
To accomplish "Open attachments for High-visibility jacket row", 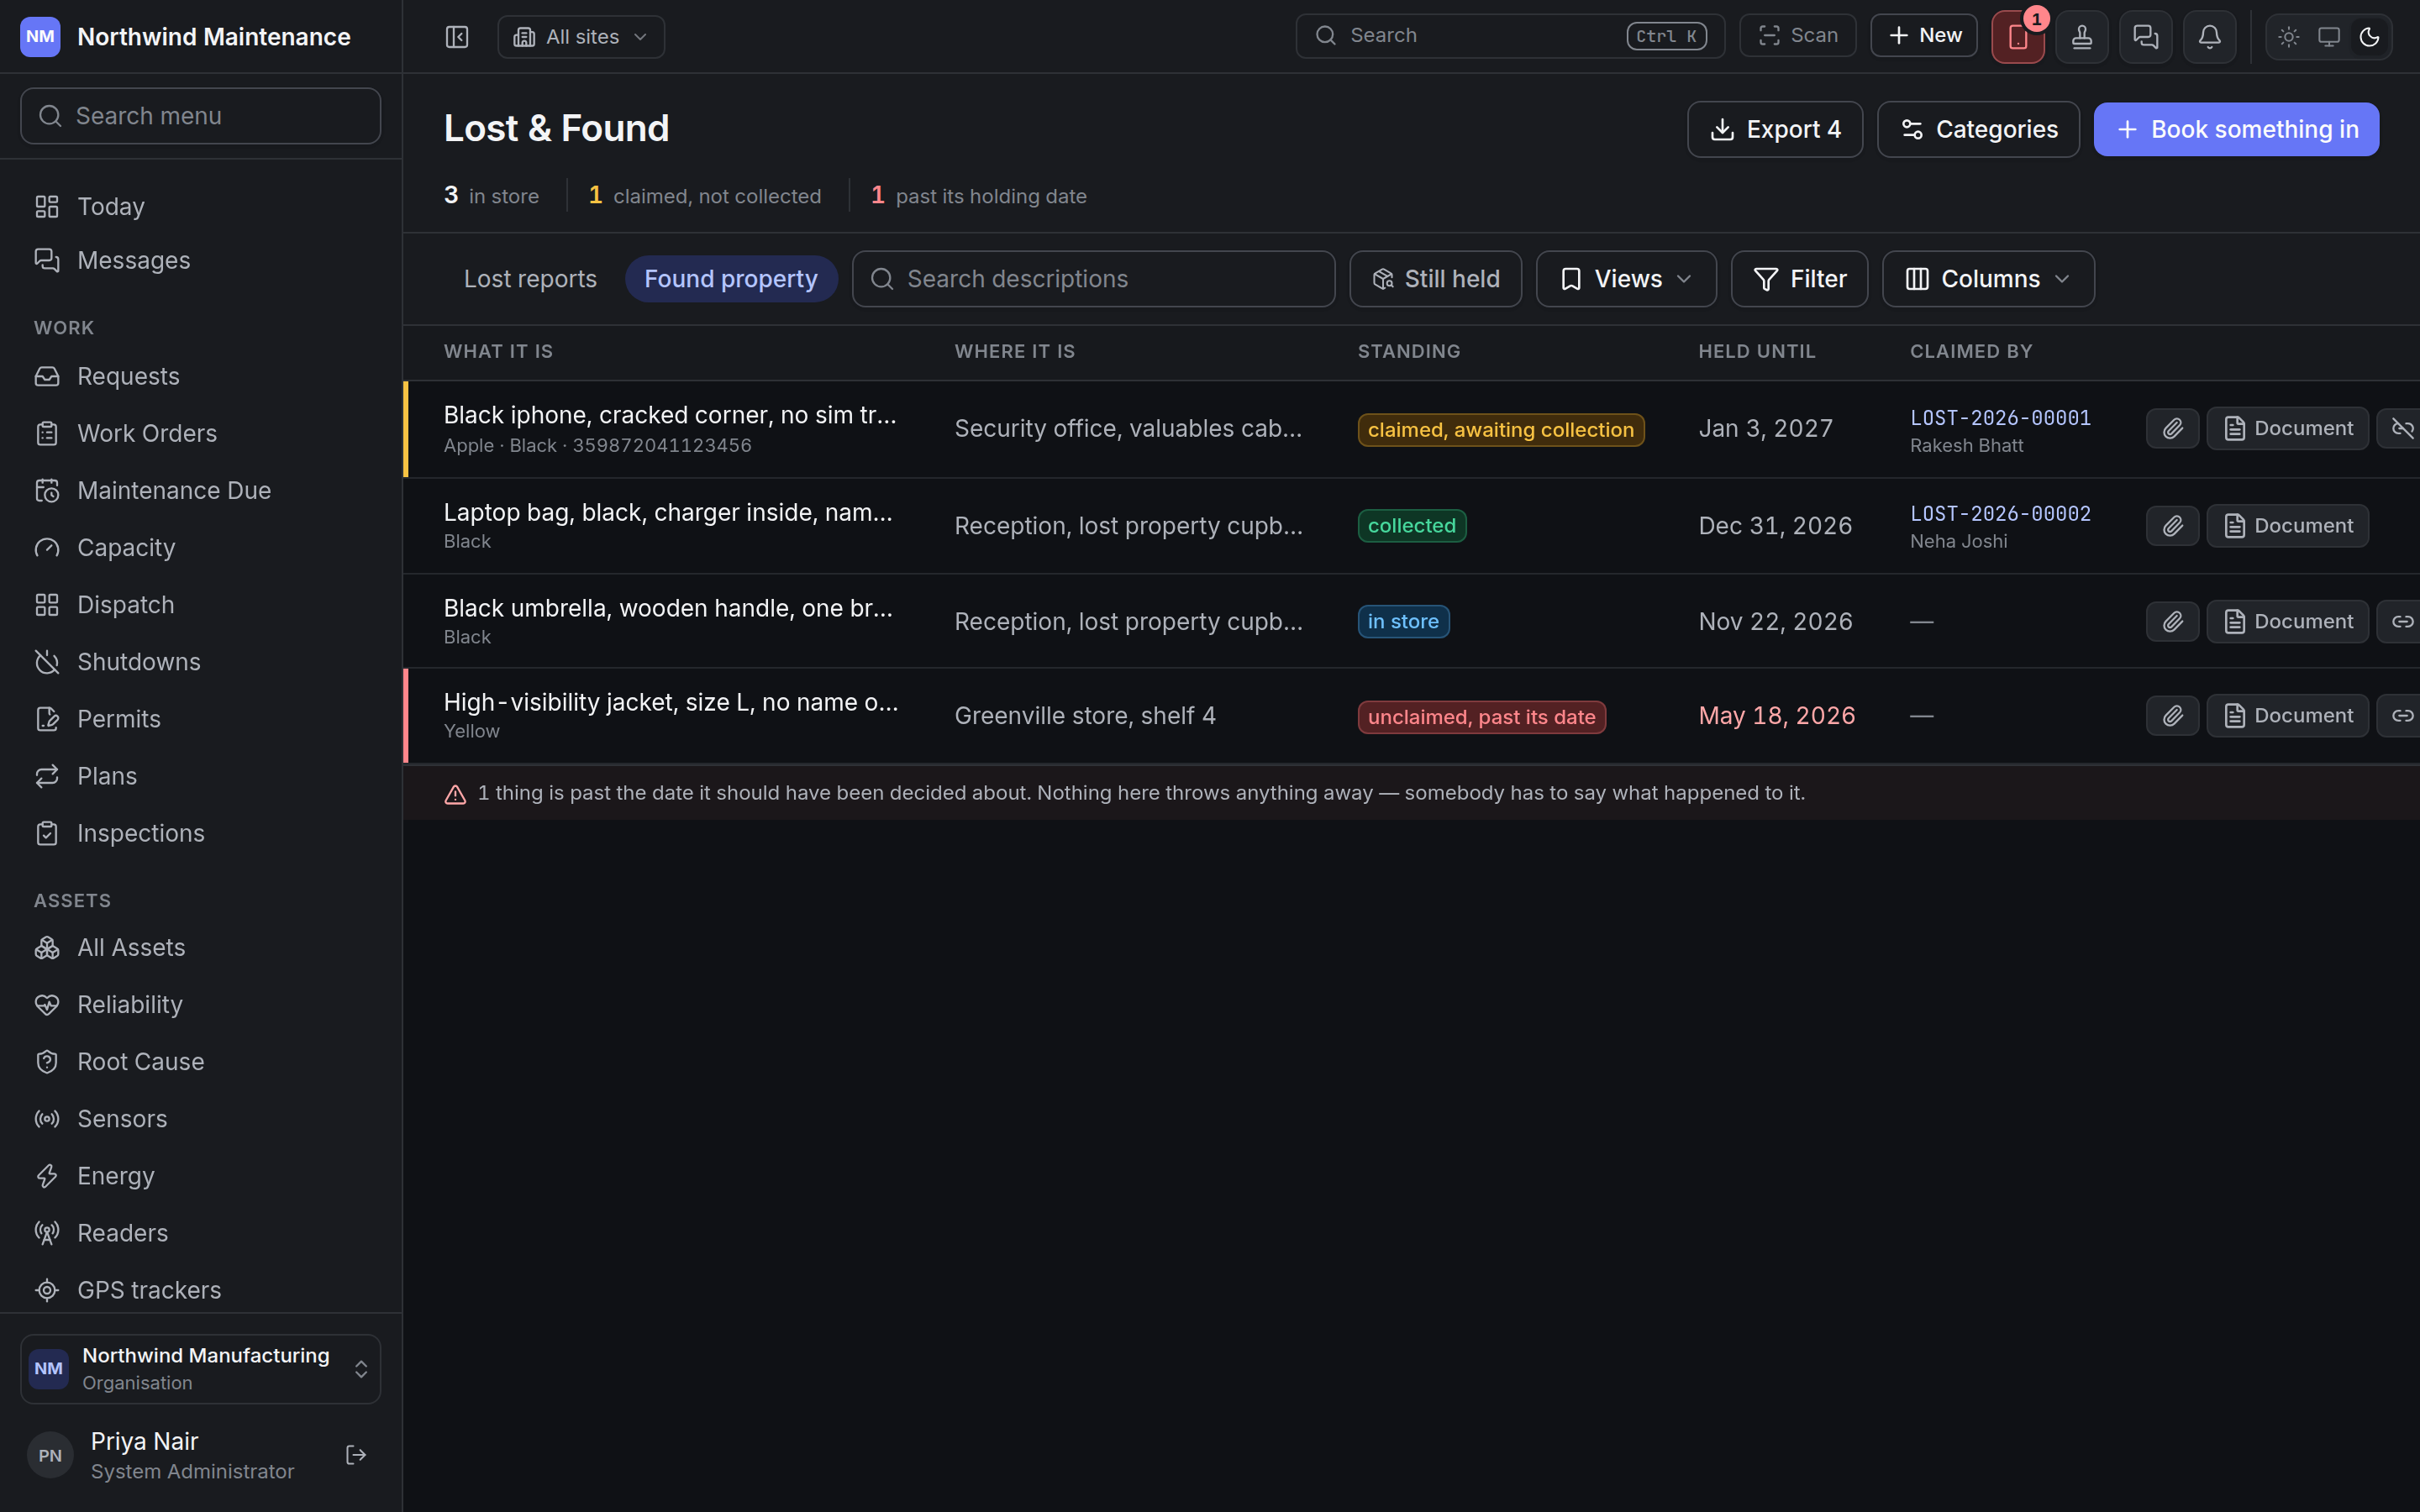I will [x=2172, y=716].
